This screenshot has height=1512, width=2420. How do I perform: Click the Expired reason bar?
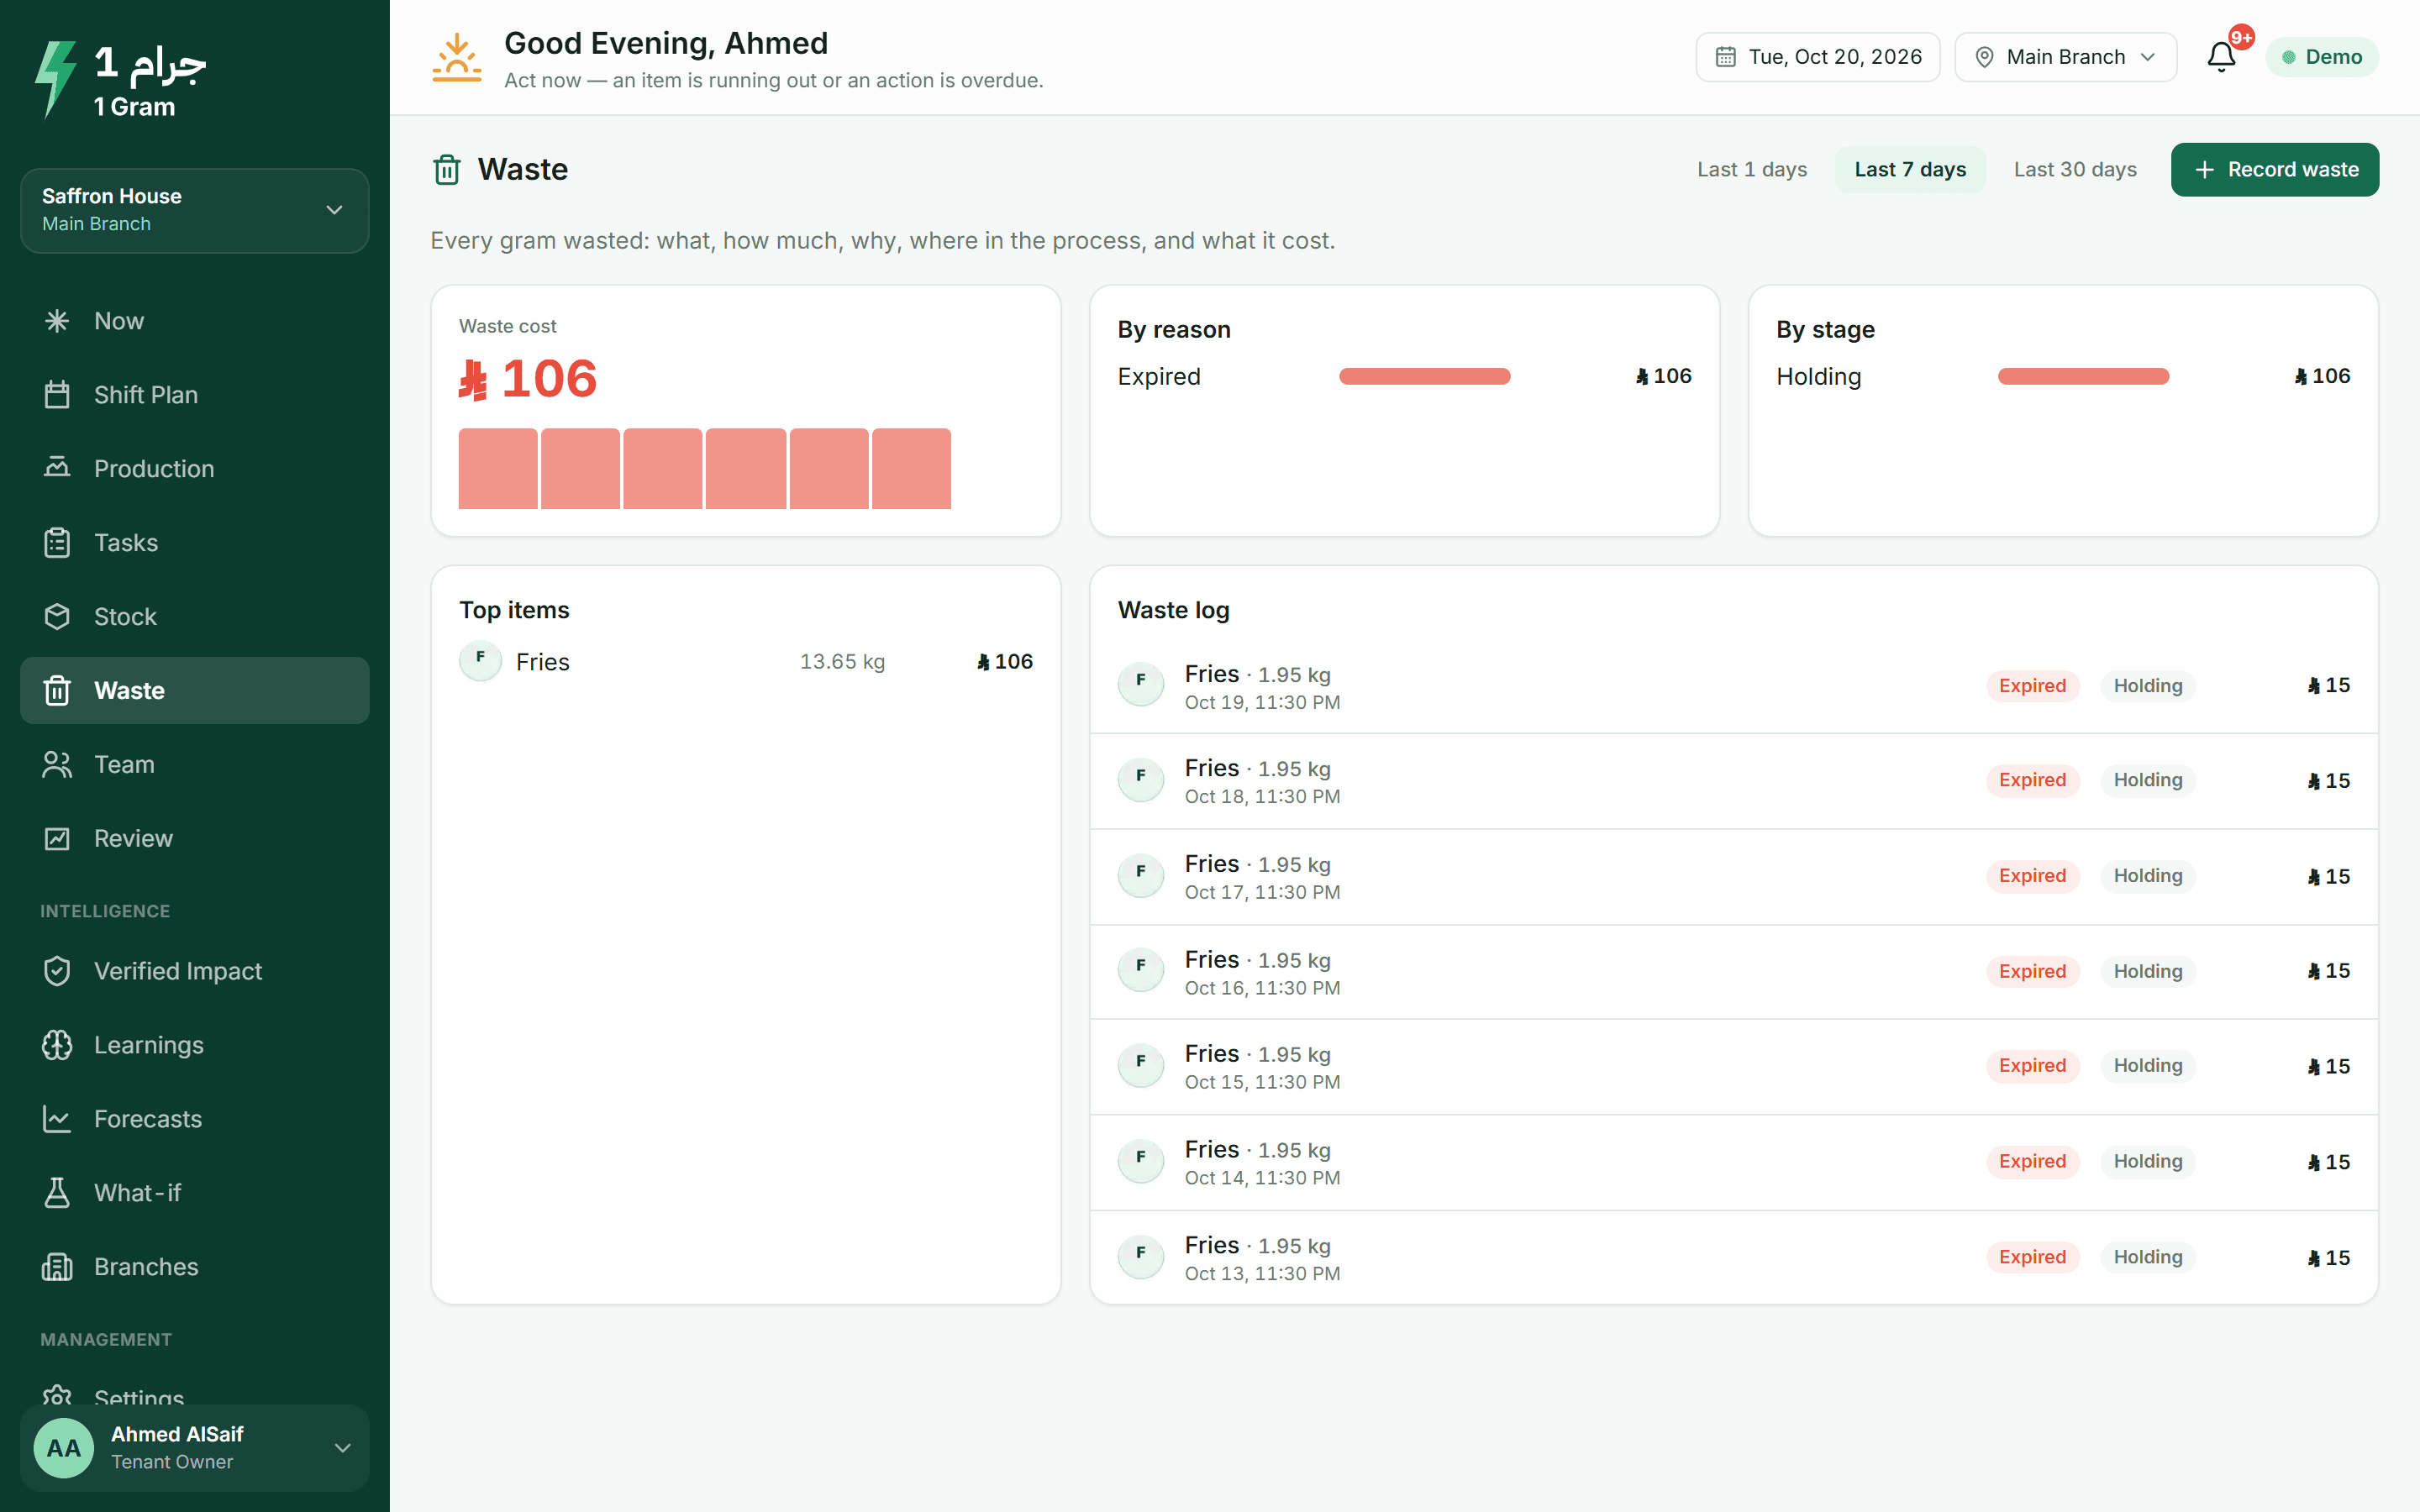[x=1424, y=377]
